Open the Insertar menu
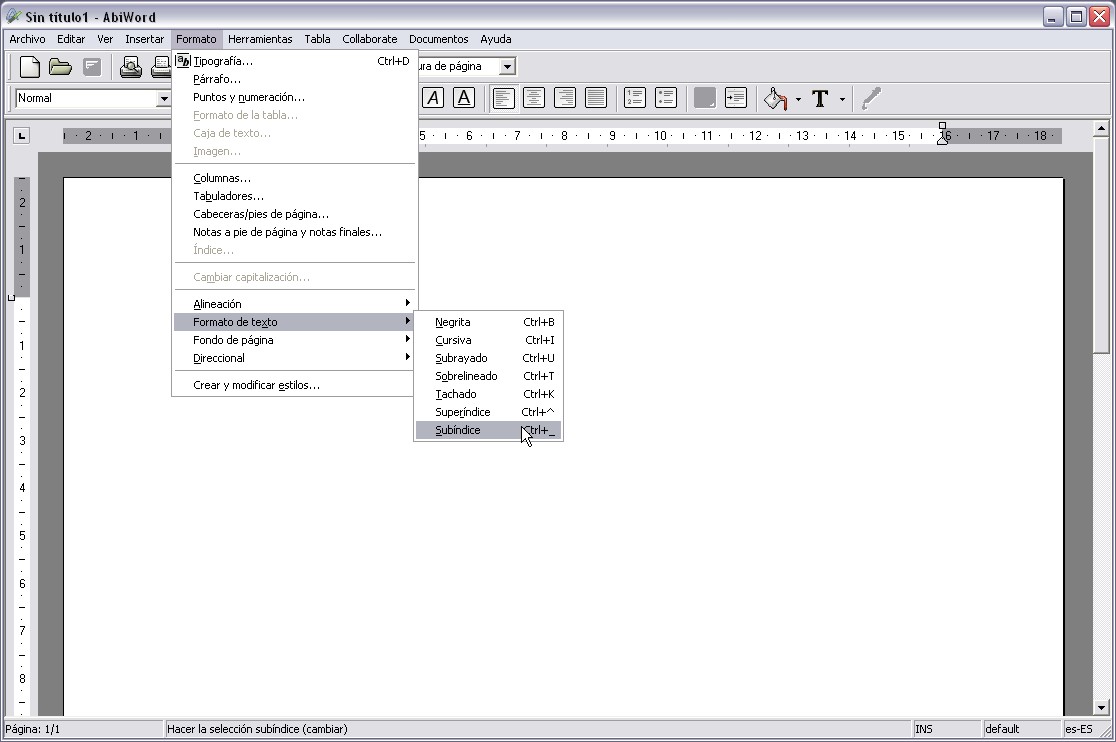Screen dimensions: 1116x742 click(x=144, y=39)
